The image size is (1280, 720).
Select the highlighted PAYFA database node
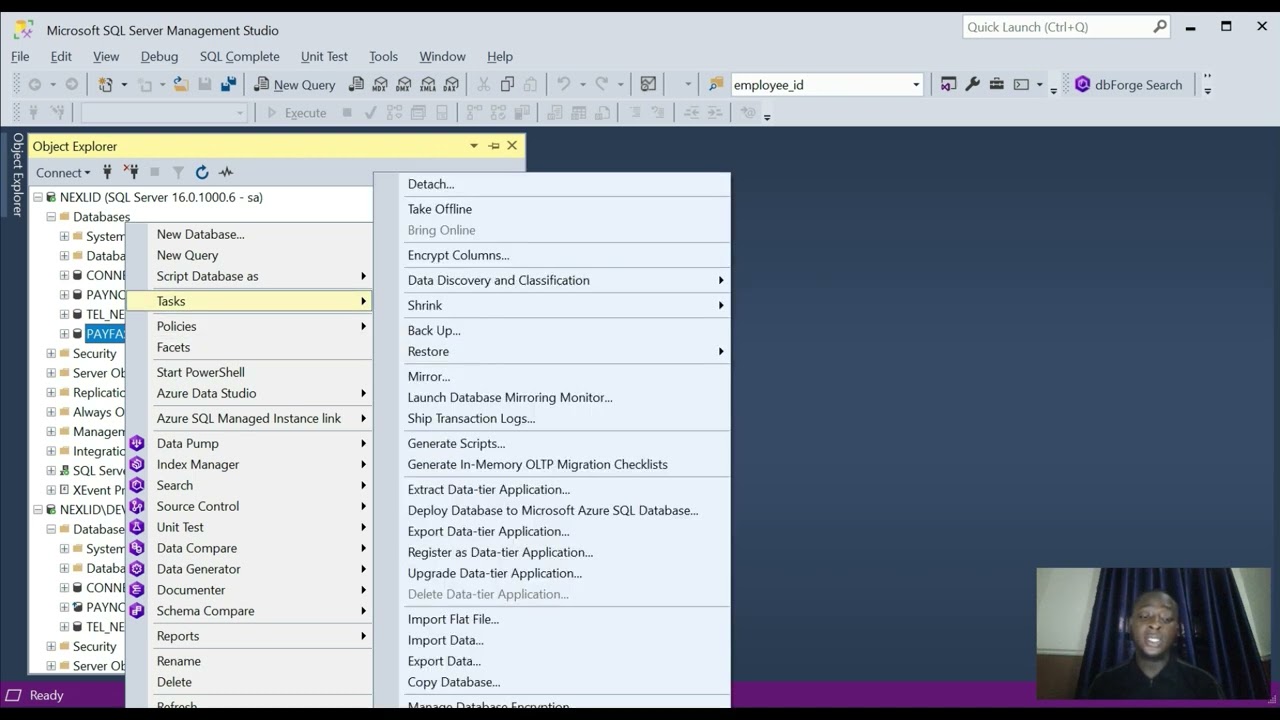tap(104, 334)
